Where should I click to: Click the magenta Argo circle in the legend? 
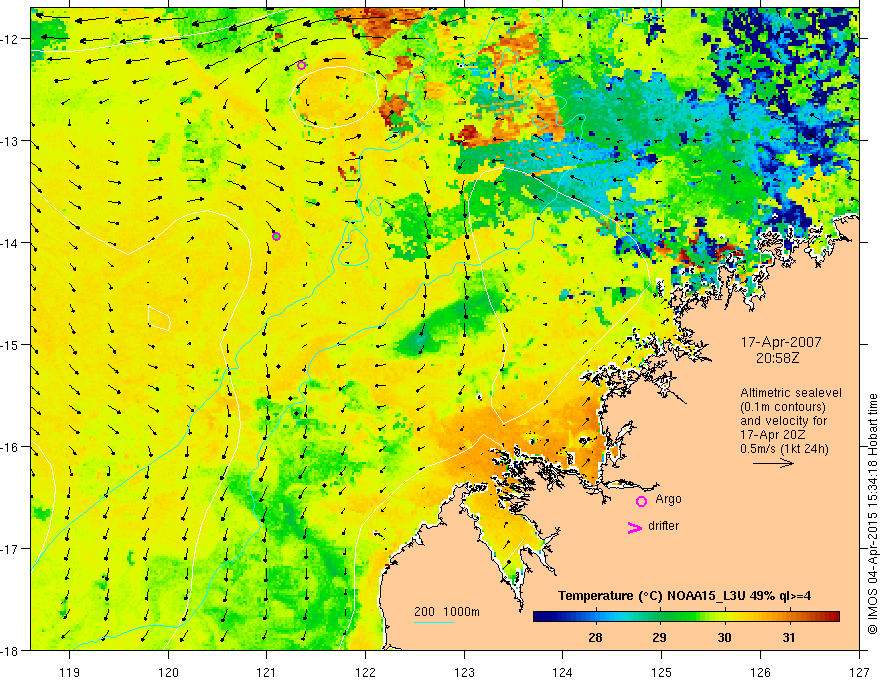click(x=641, y=501)
